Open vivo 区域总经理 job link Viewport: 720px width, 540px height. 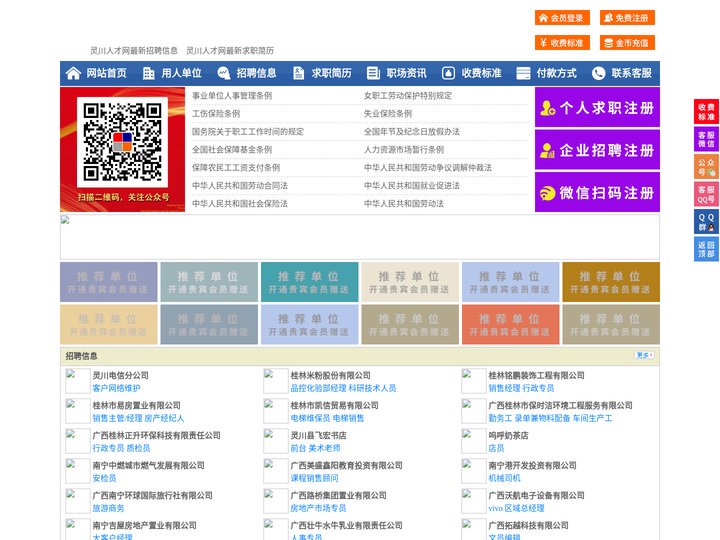[516, 508]
